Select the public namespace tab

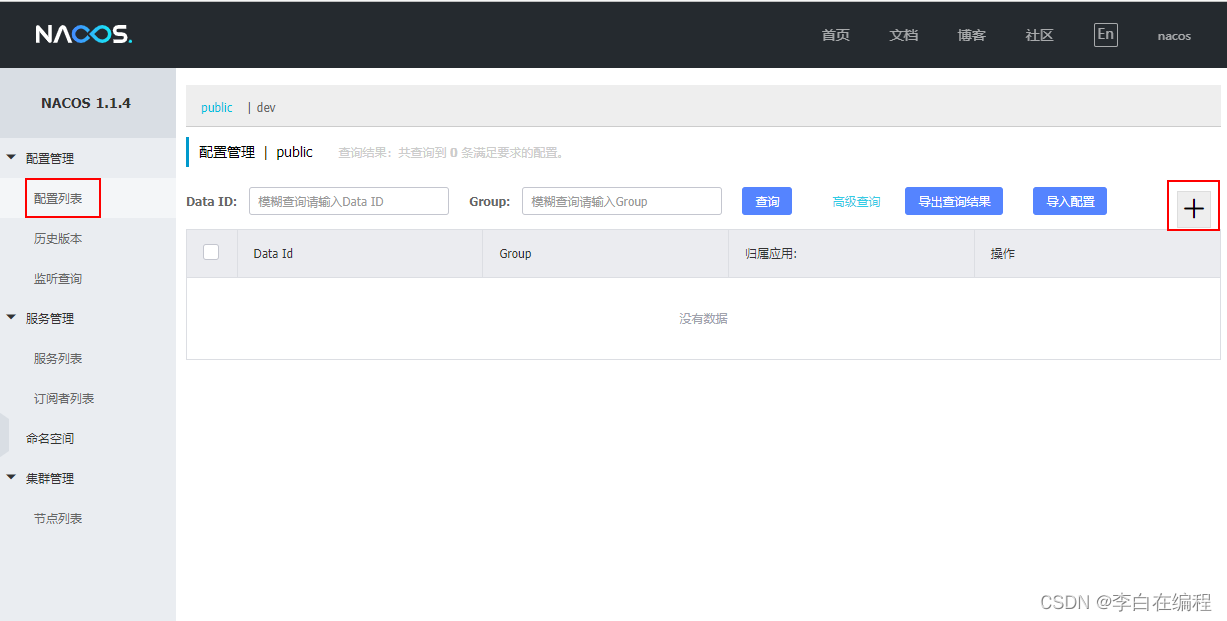pos(216,107)
